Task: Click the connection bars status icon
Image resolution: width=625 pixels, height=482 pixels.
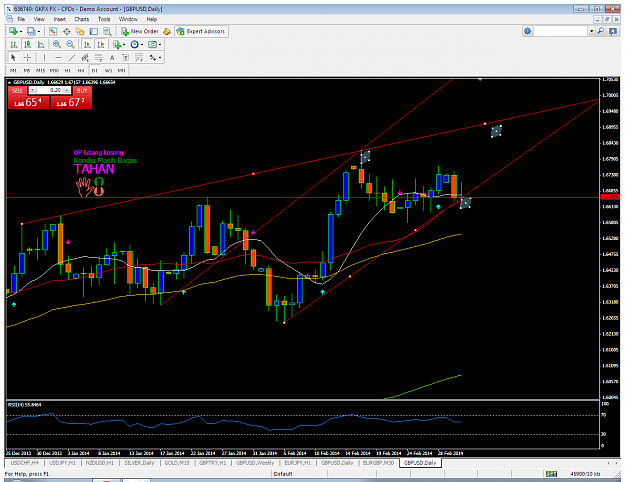Action: [x=552, y=474]
